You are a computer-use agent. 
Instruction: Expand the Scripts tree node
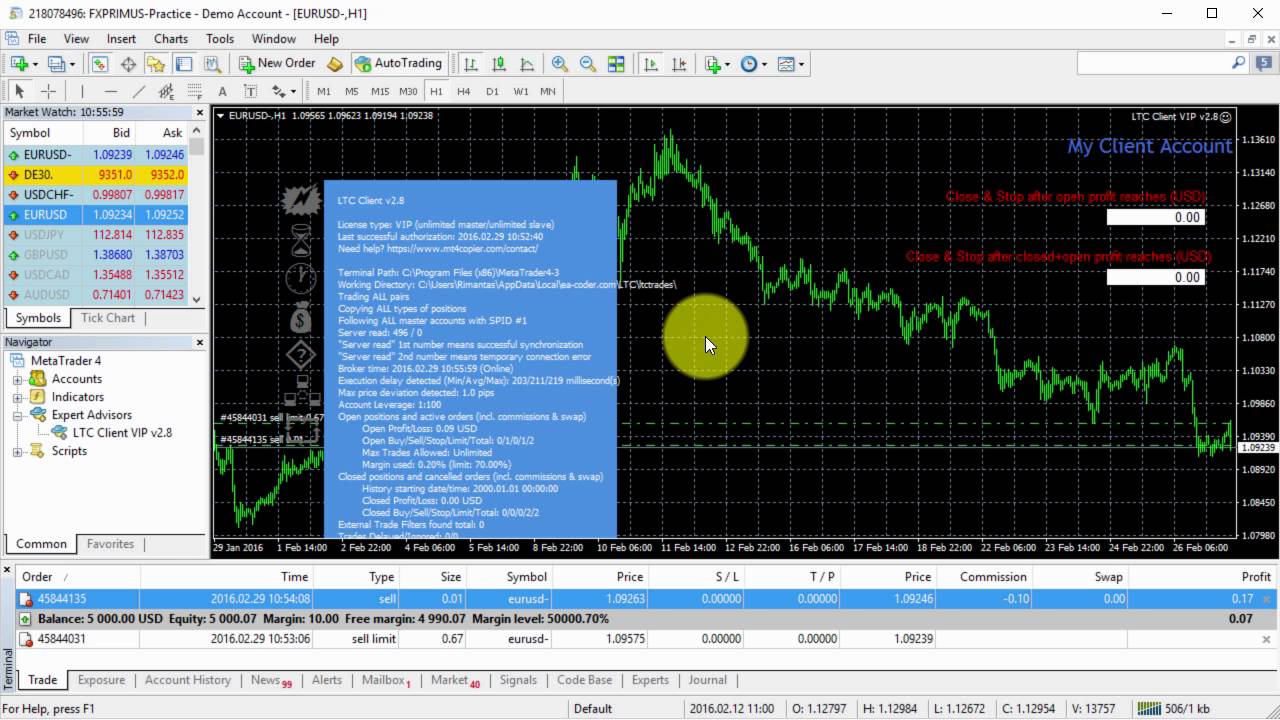17,451
